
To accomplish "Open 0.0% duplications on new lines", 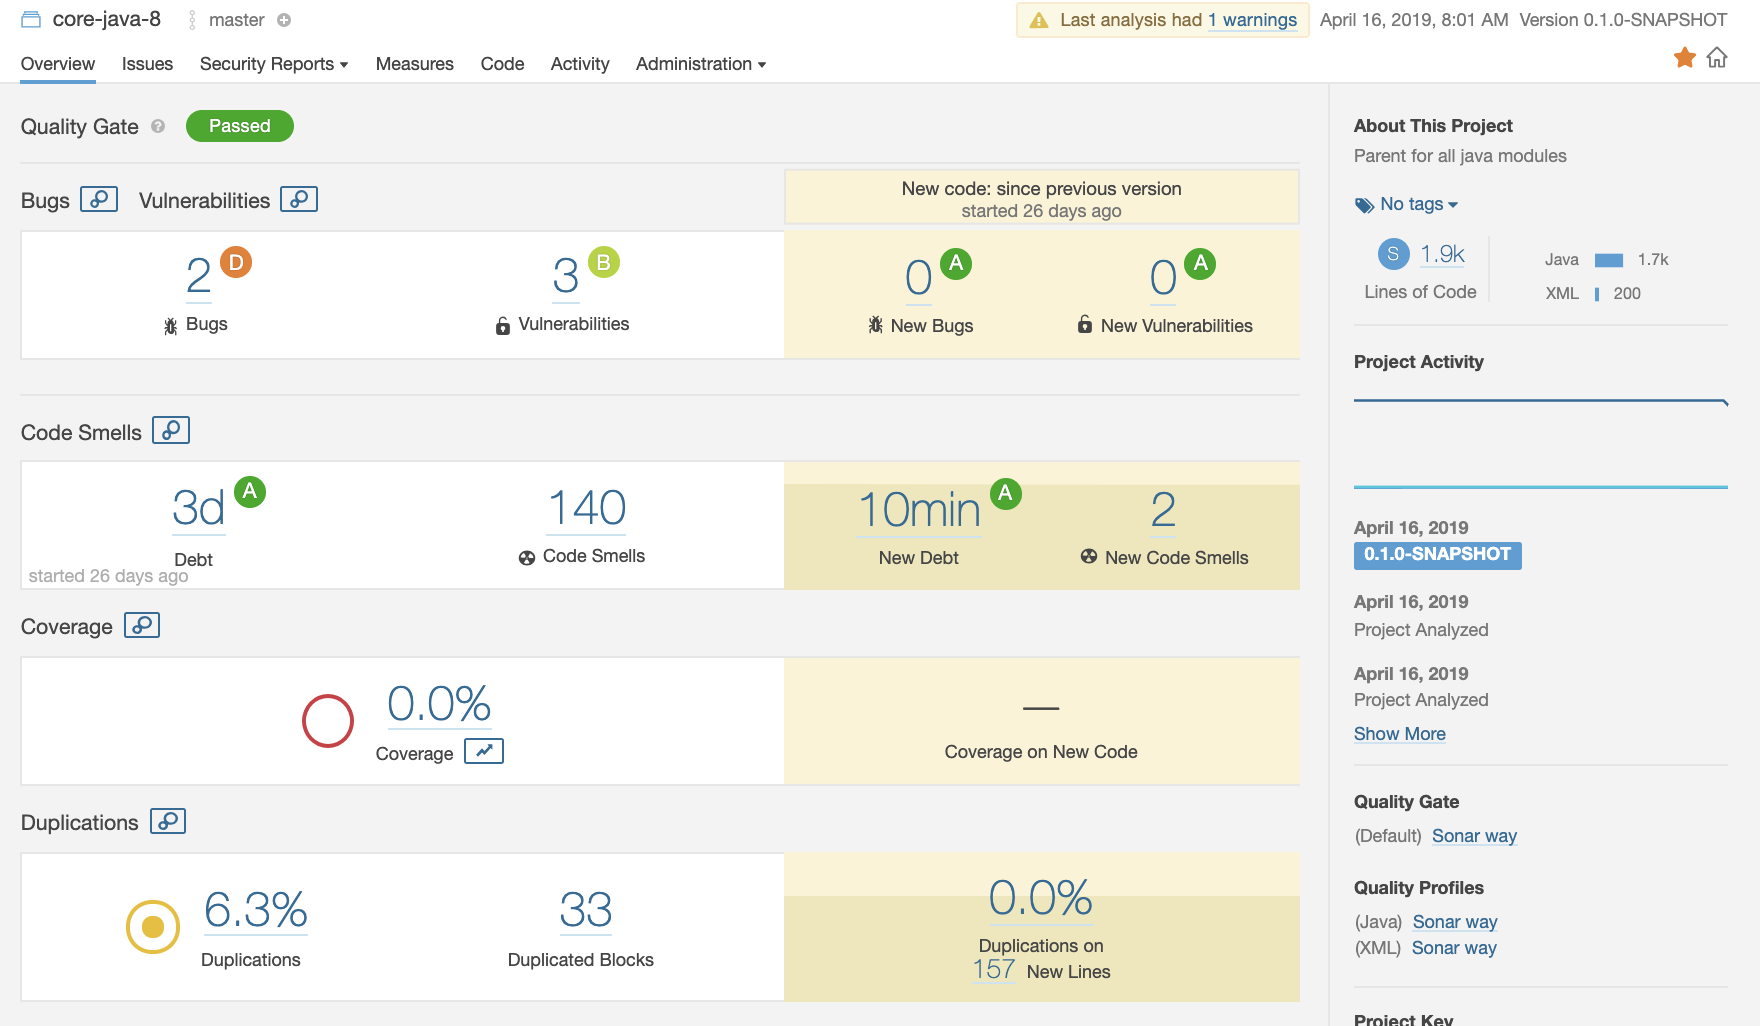I will tap(1040, 898).
